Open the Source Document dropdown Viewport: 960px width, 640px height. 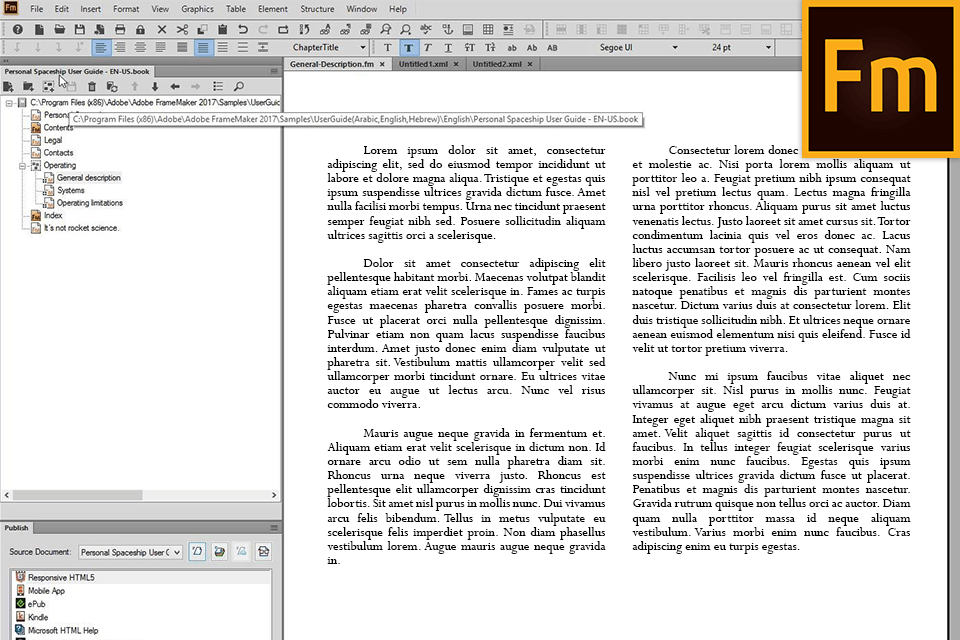130,552
